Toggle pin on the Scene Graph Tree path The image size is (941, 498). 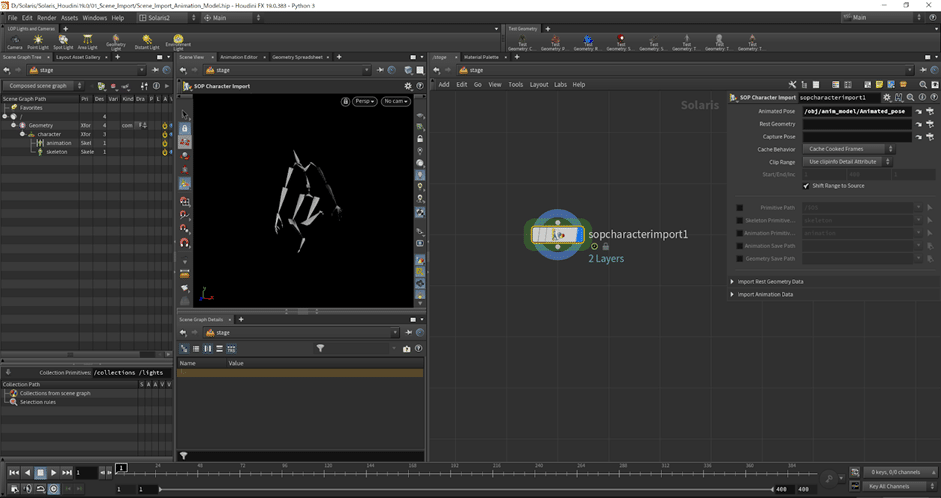[x=155, y=70]
